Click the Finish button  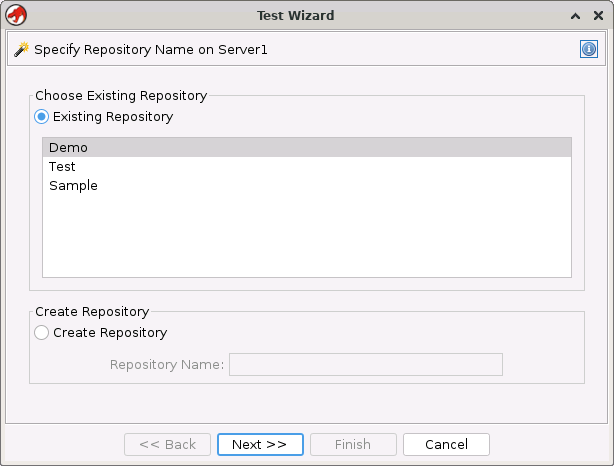(x=353, y=444)
